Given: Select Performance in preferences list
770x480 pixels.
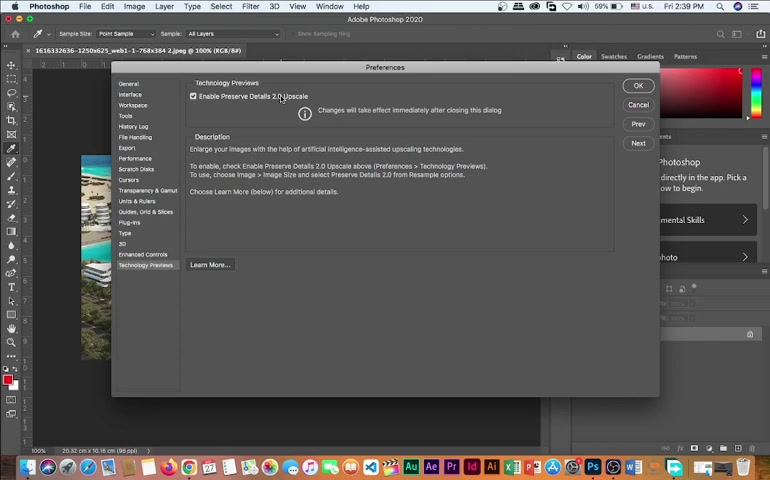Looking at the screenshot, I should click(x=135, y=159).
